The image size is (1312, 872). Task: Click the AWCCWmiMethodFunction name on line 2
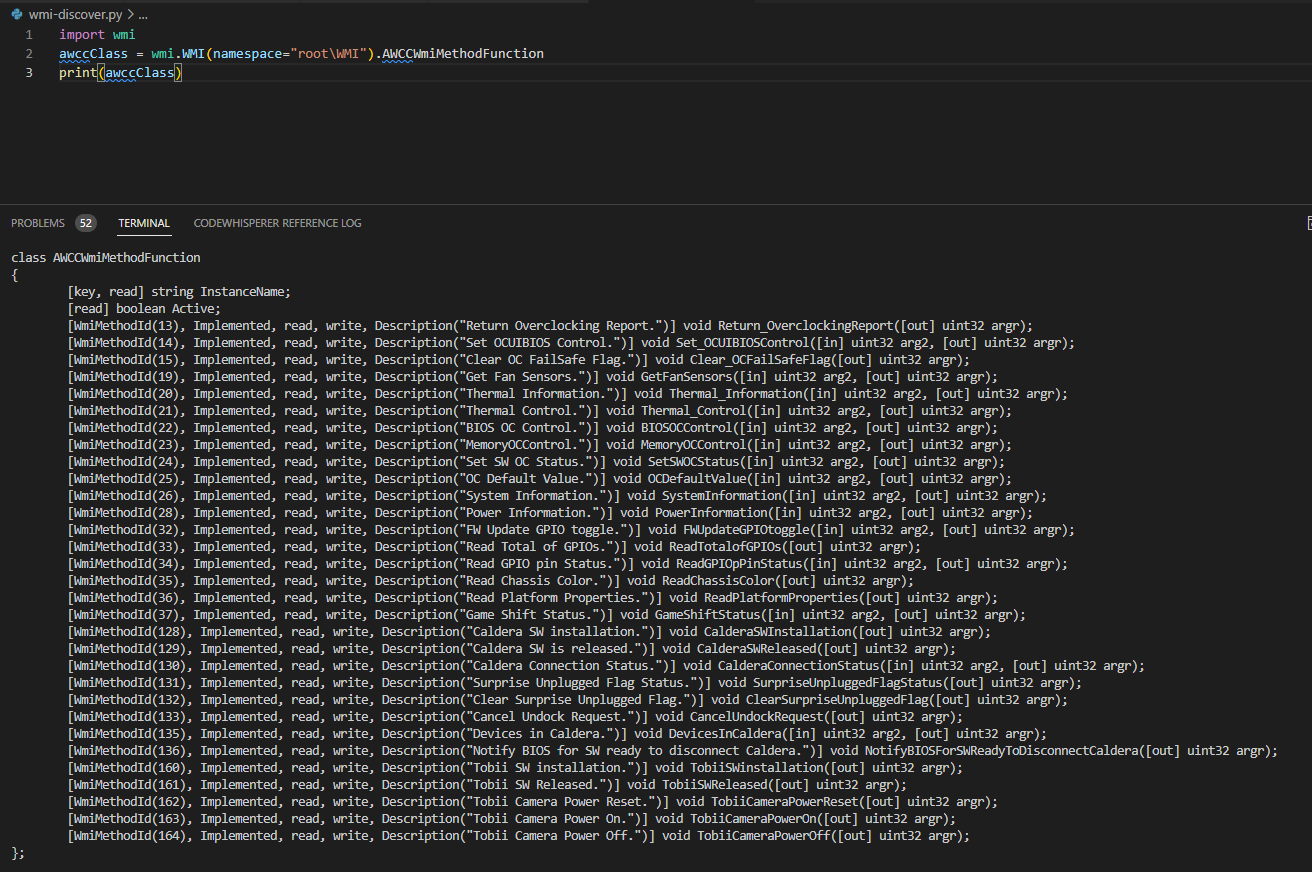tap(462, 53)
